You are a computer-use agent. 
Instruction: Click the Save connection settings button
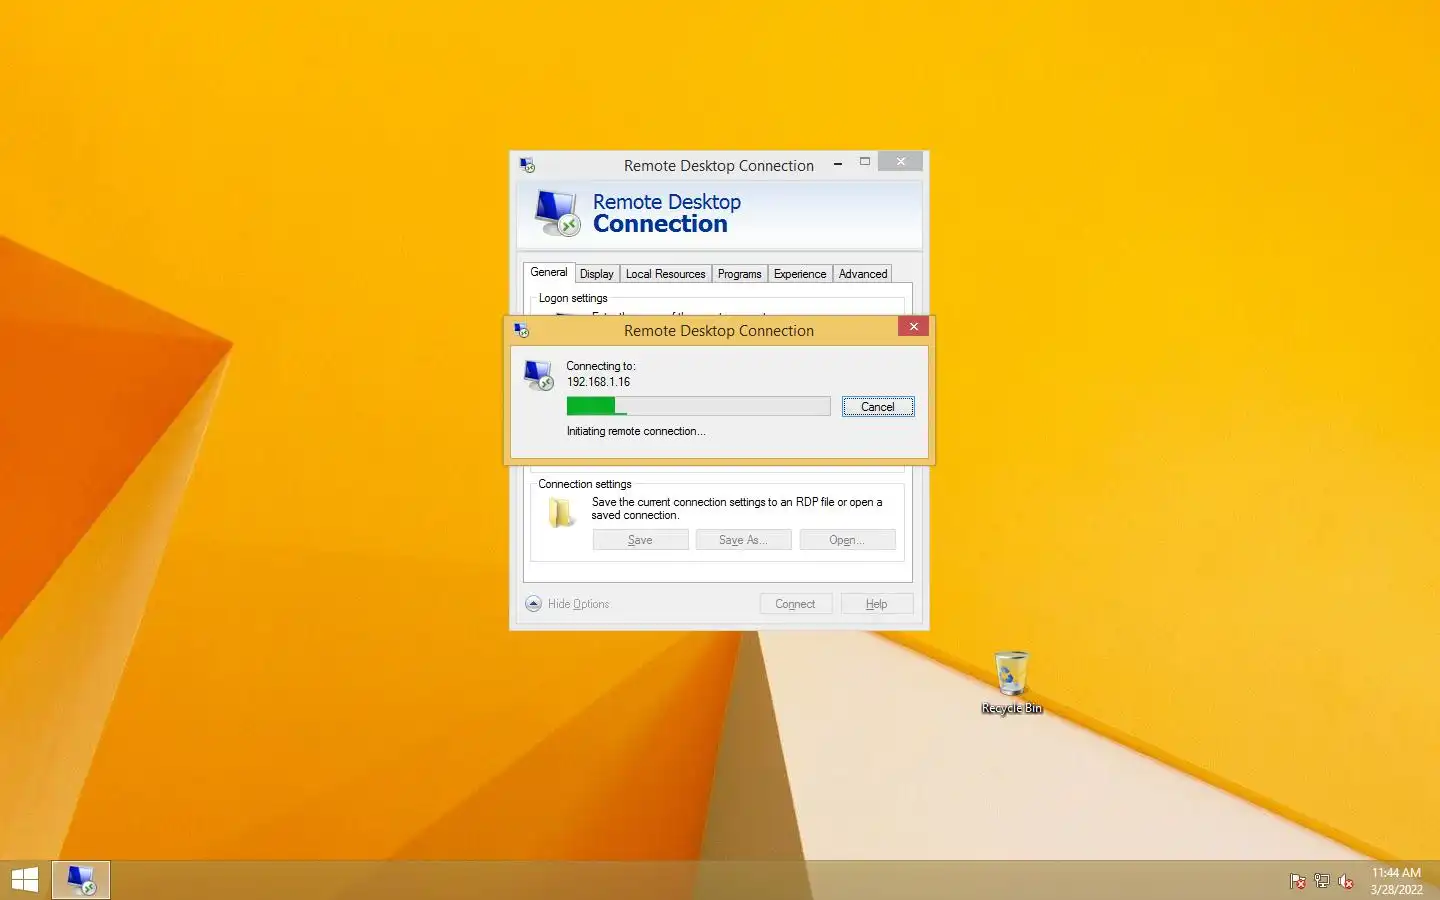[640, 540]
